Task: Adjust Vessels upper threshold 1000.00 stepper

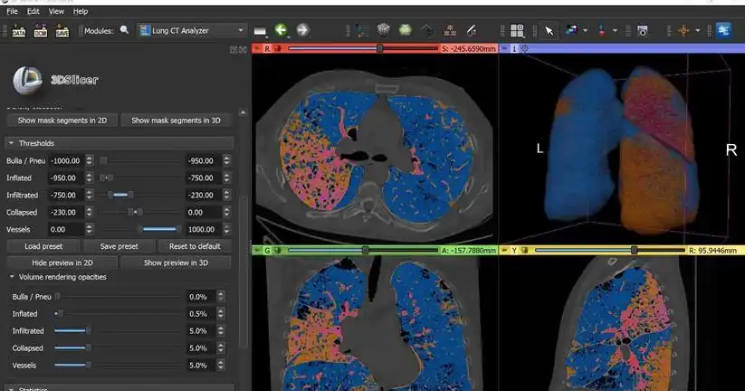Action: pyautogui.click(x=226, y=230)
